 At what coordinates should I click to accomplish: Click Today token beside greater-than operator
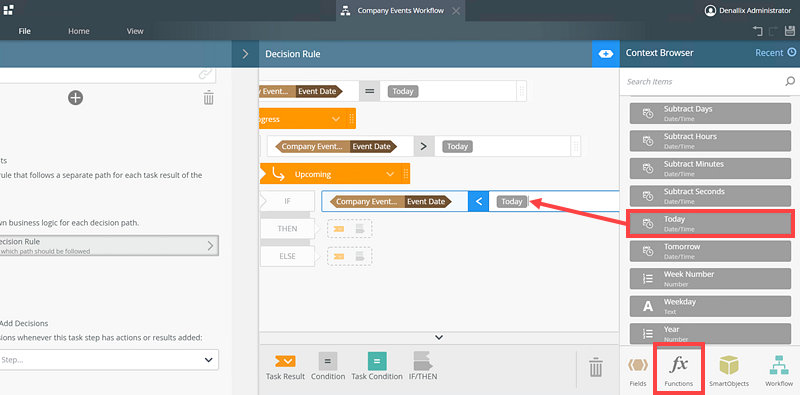[458, 146]
